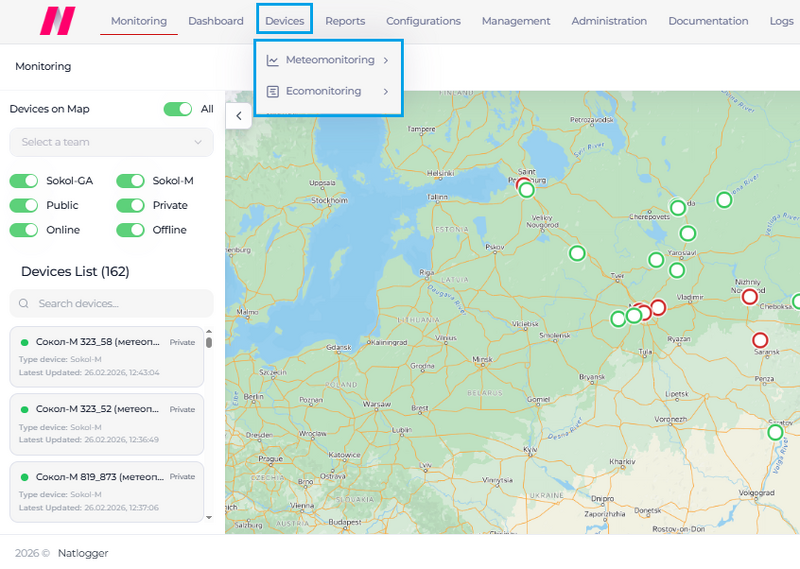This screenshot has width=800, height=569.
Task: Select Meteomonitoring menu entry
Action: click(329, 60)
